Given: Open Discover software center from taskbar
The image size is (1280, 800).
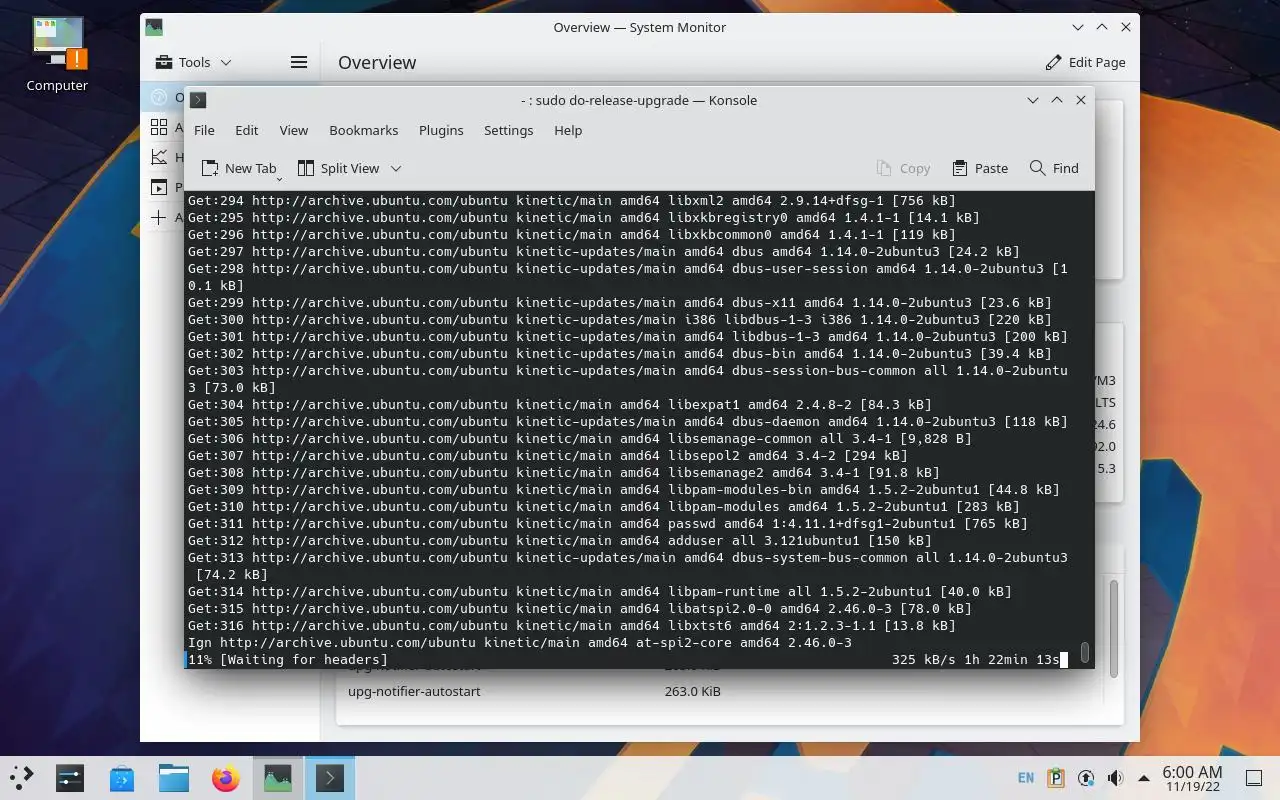Looking at the screenshot, I should click(122, 777).
